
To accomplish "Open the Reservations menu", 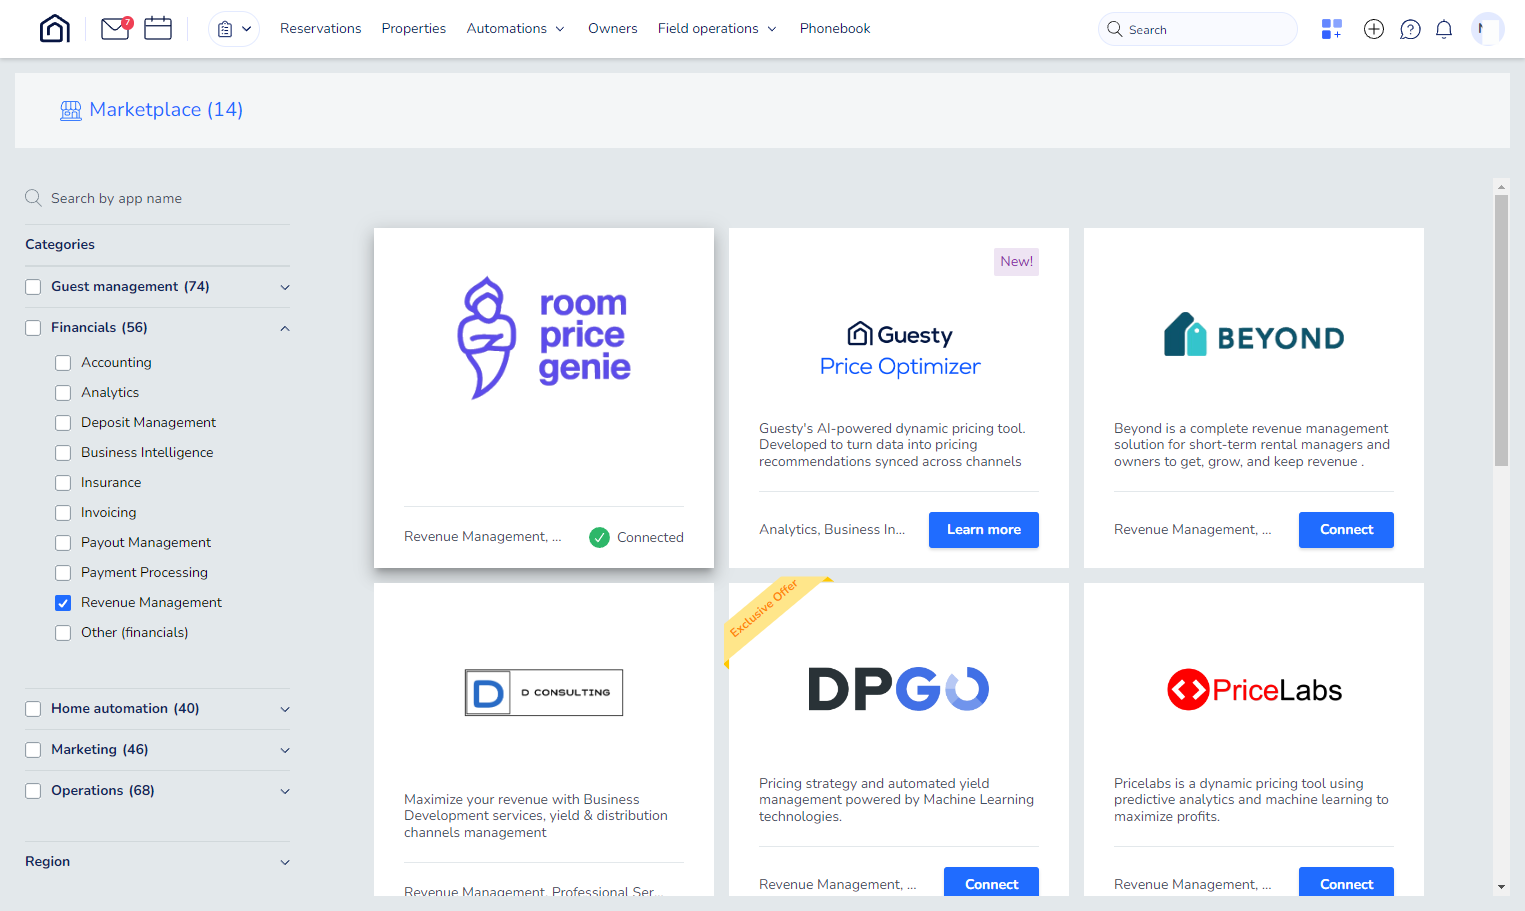I will click(321, 29).
